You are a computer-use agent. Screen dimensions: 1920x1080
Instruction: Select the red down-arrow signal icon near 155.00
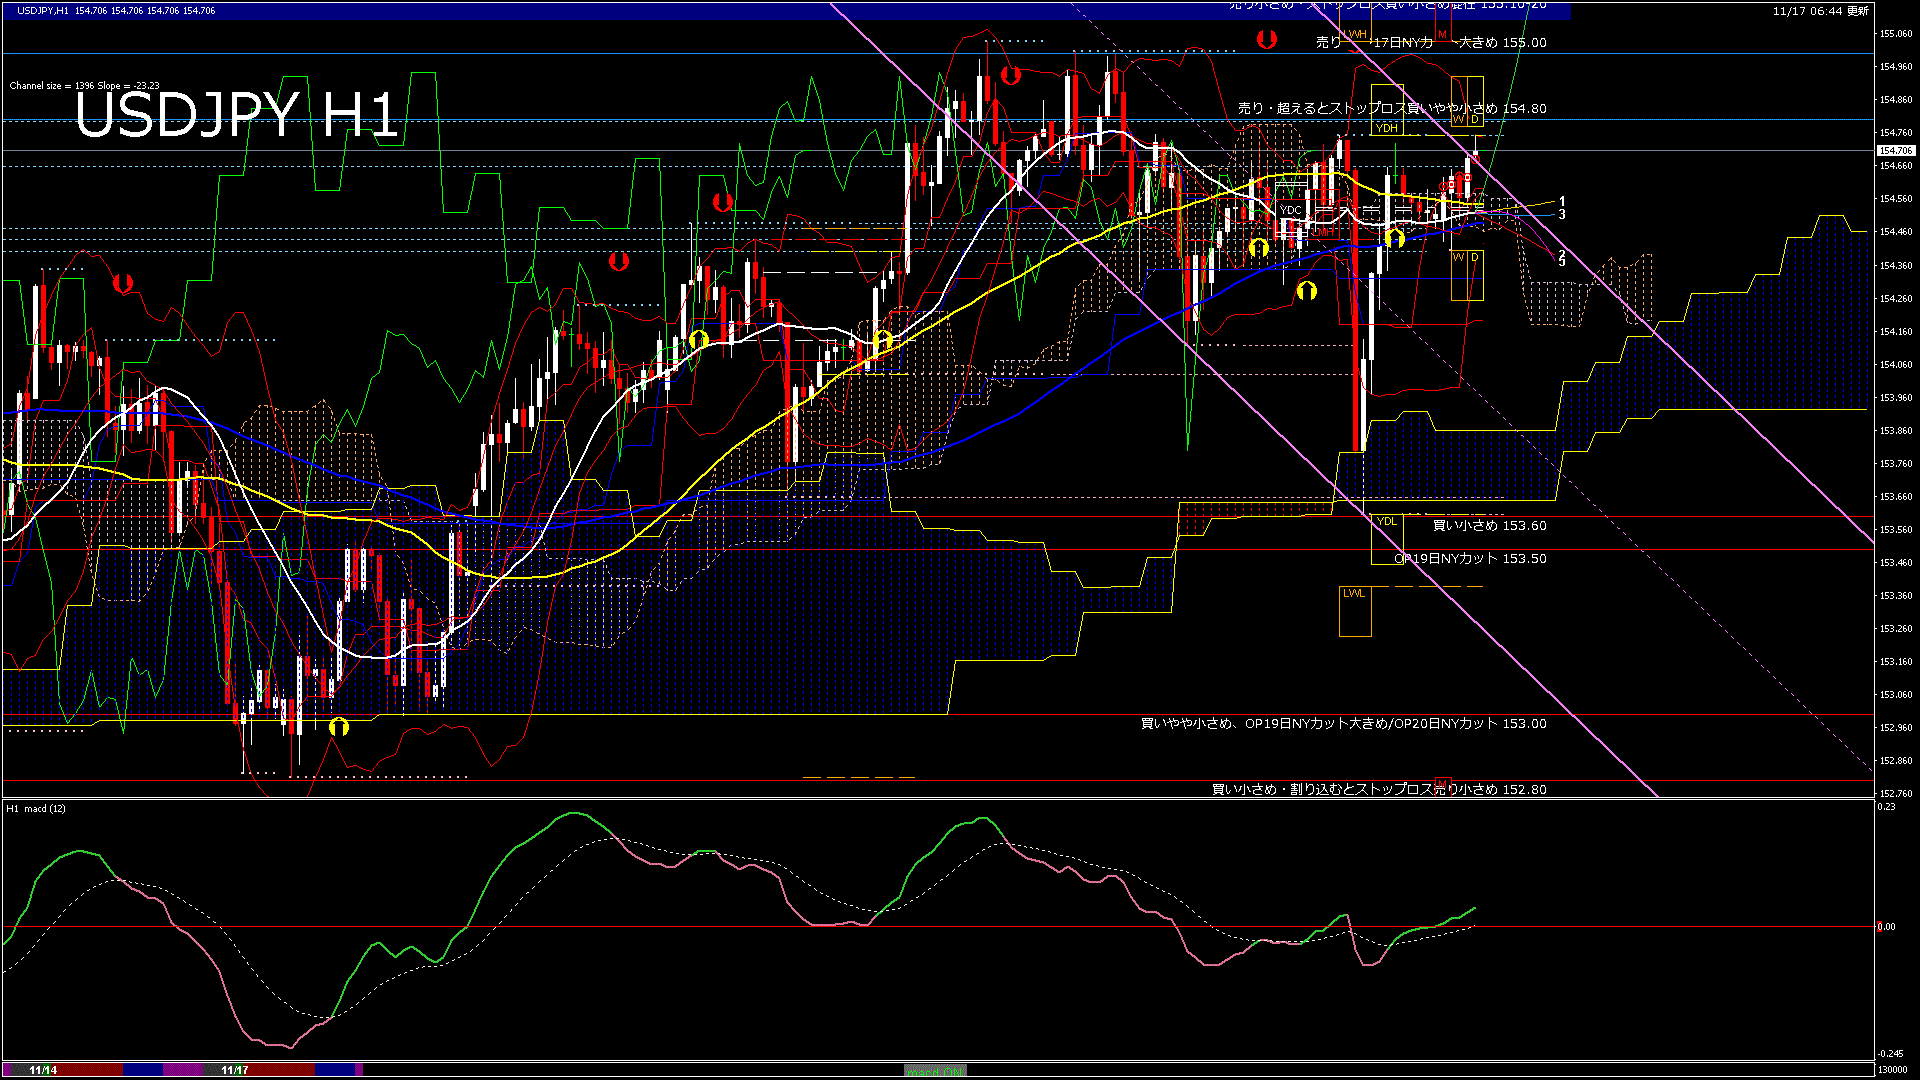tap(1268, 38)
